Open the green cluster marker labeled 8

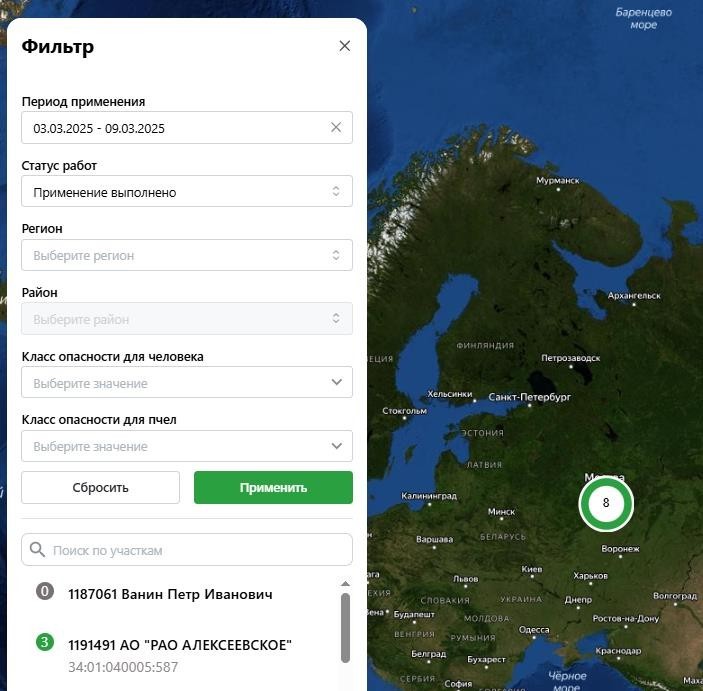click(x=605, y=503)
